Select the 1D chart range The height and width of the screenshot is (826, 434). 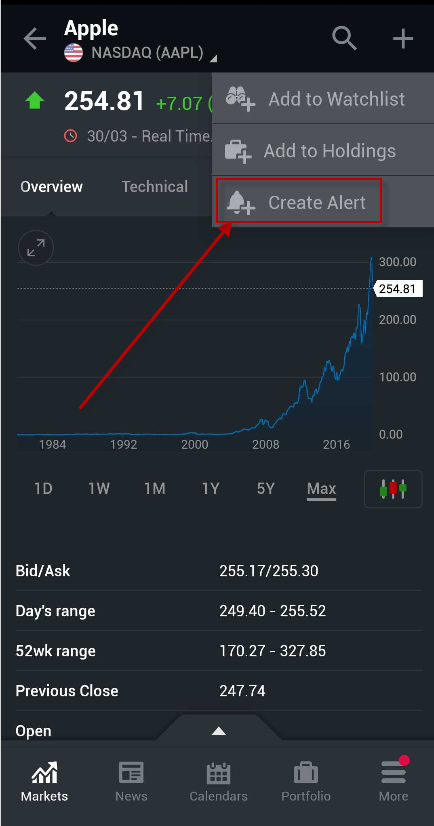pos(43,489)
